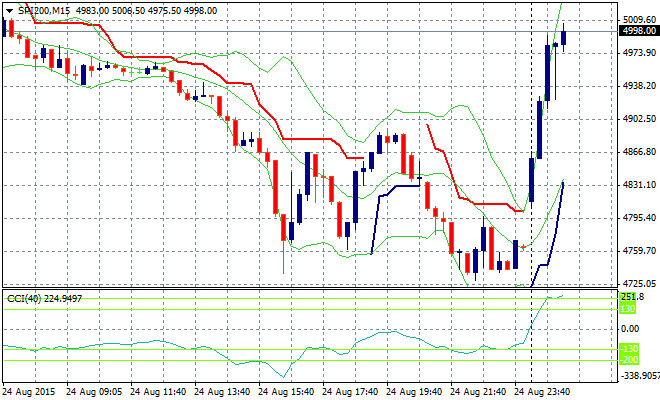Select the current price label 4998.00
Image resolution: width=660 pixels, height=400 pixels.
(639, 31)
